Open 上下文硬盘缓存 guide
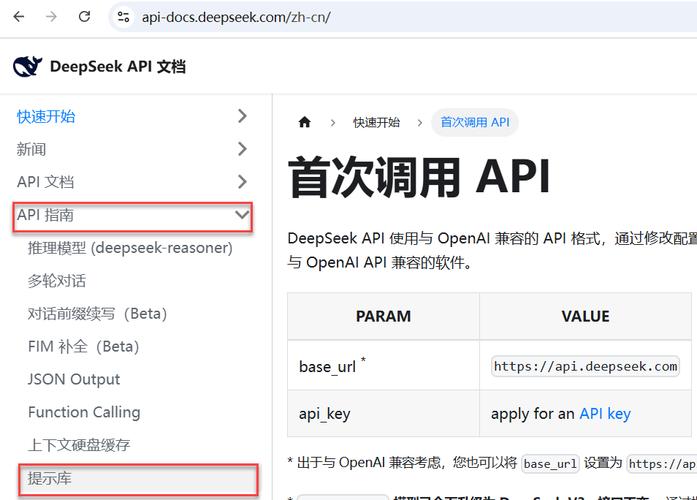 [x=79, y=445]
